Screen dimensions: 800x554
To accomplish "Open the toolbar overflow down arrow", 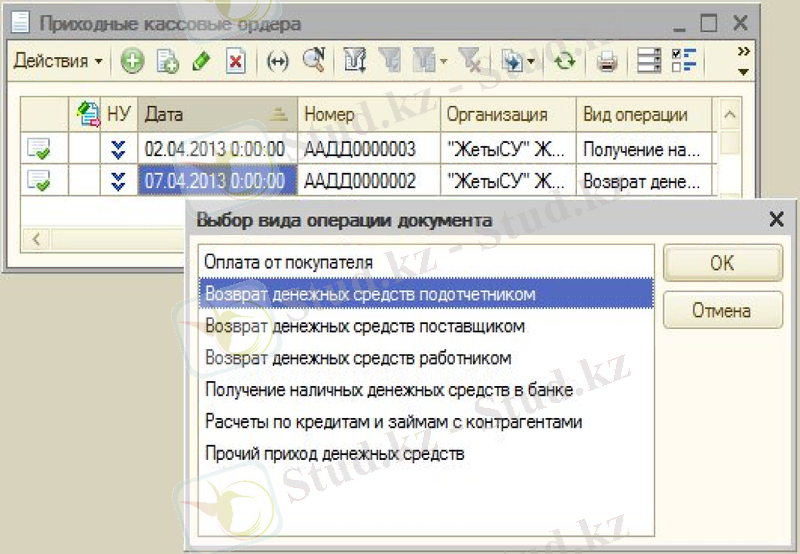I will point(743,72).
